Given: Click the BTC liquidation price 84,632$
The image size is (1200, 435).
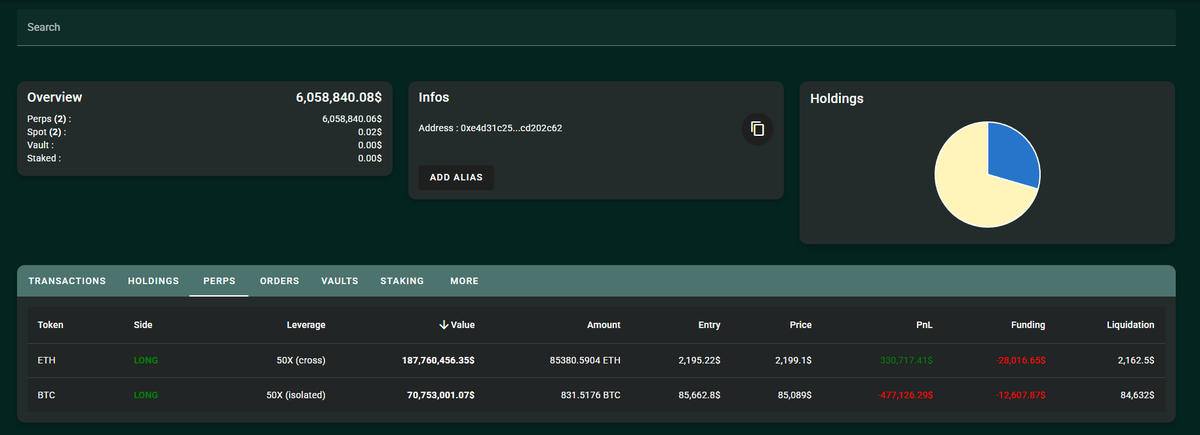Looking at the screenshot, I should [1135, 395].
